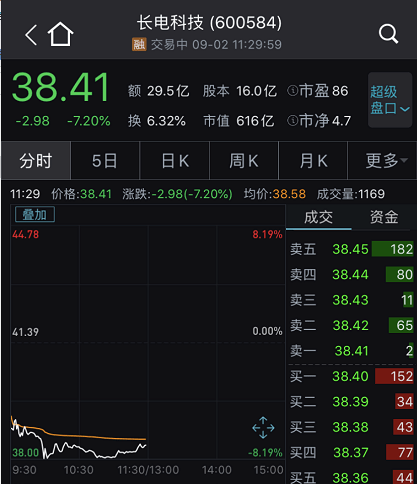Screen dimensions: 417x484
Task: Tap the large price 38.41
Action: (x=60, y=87)
